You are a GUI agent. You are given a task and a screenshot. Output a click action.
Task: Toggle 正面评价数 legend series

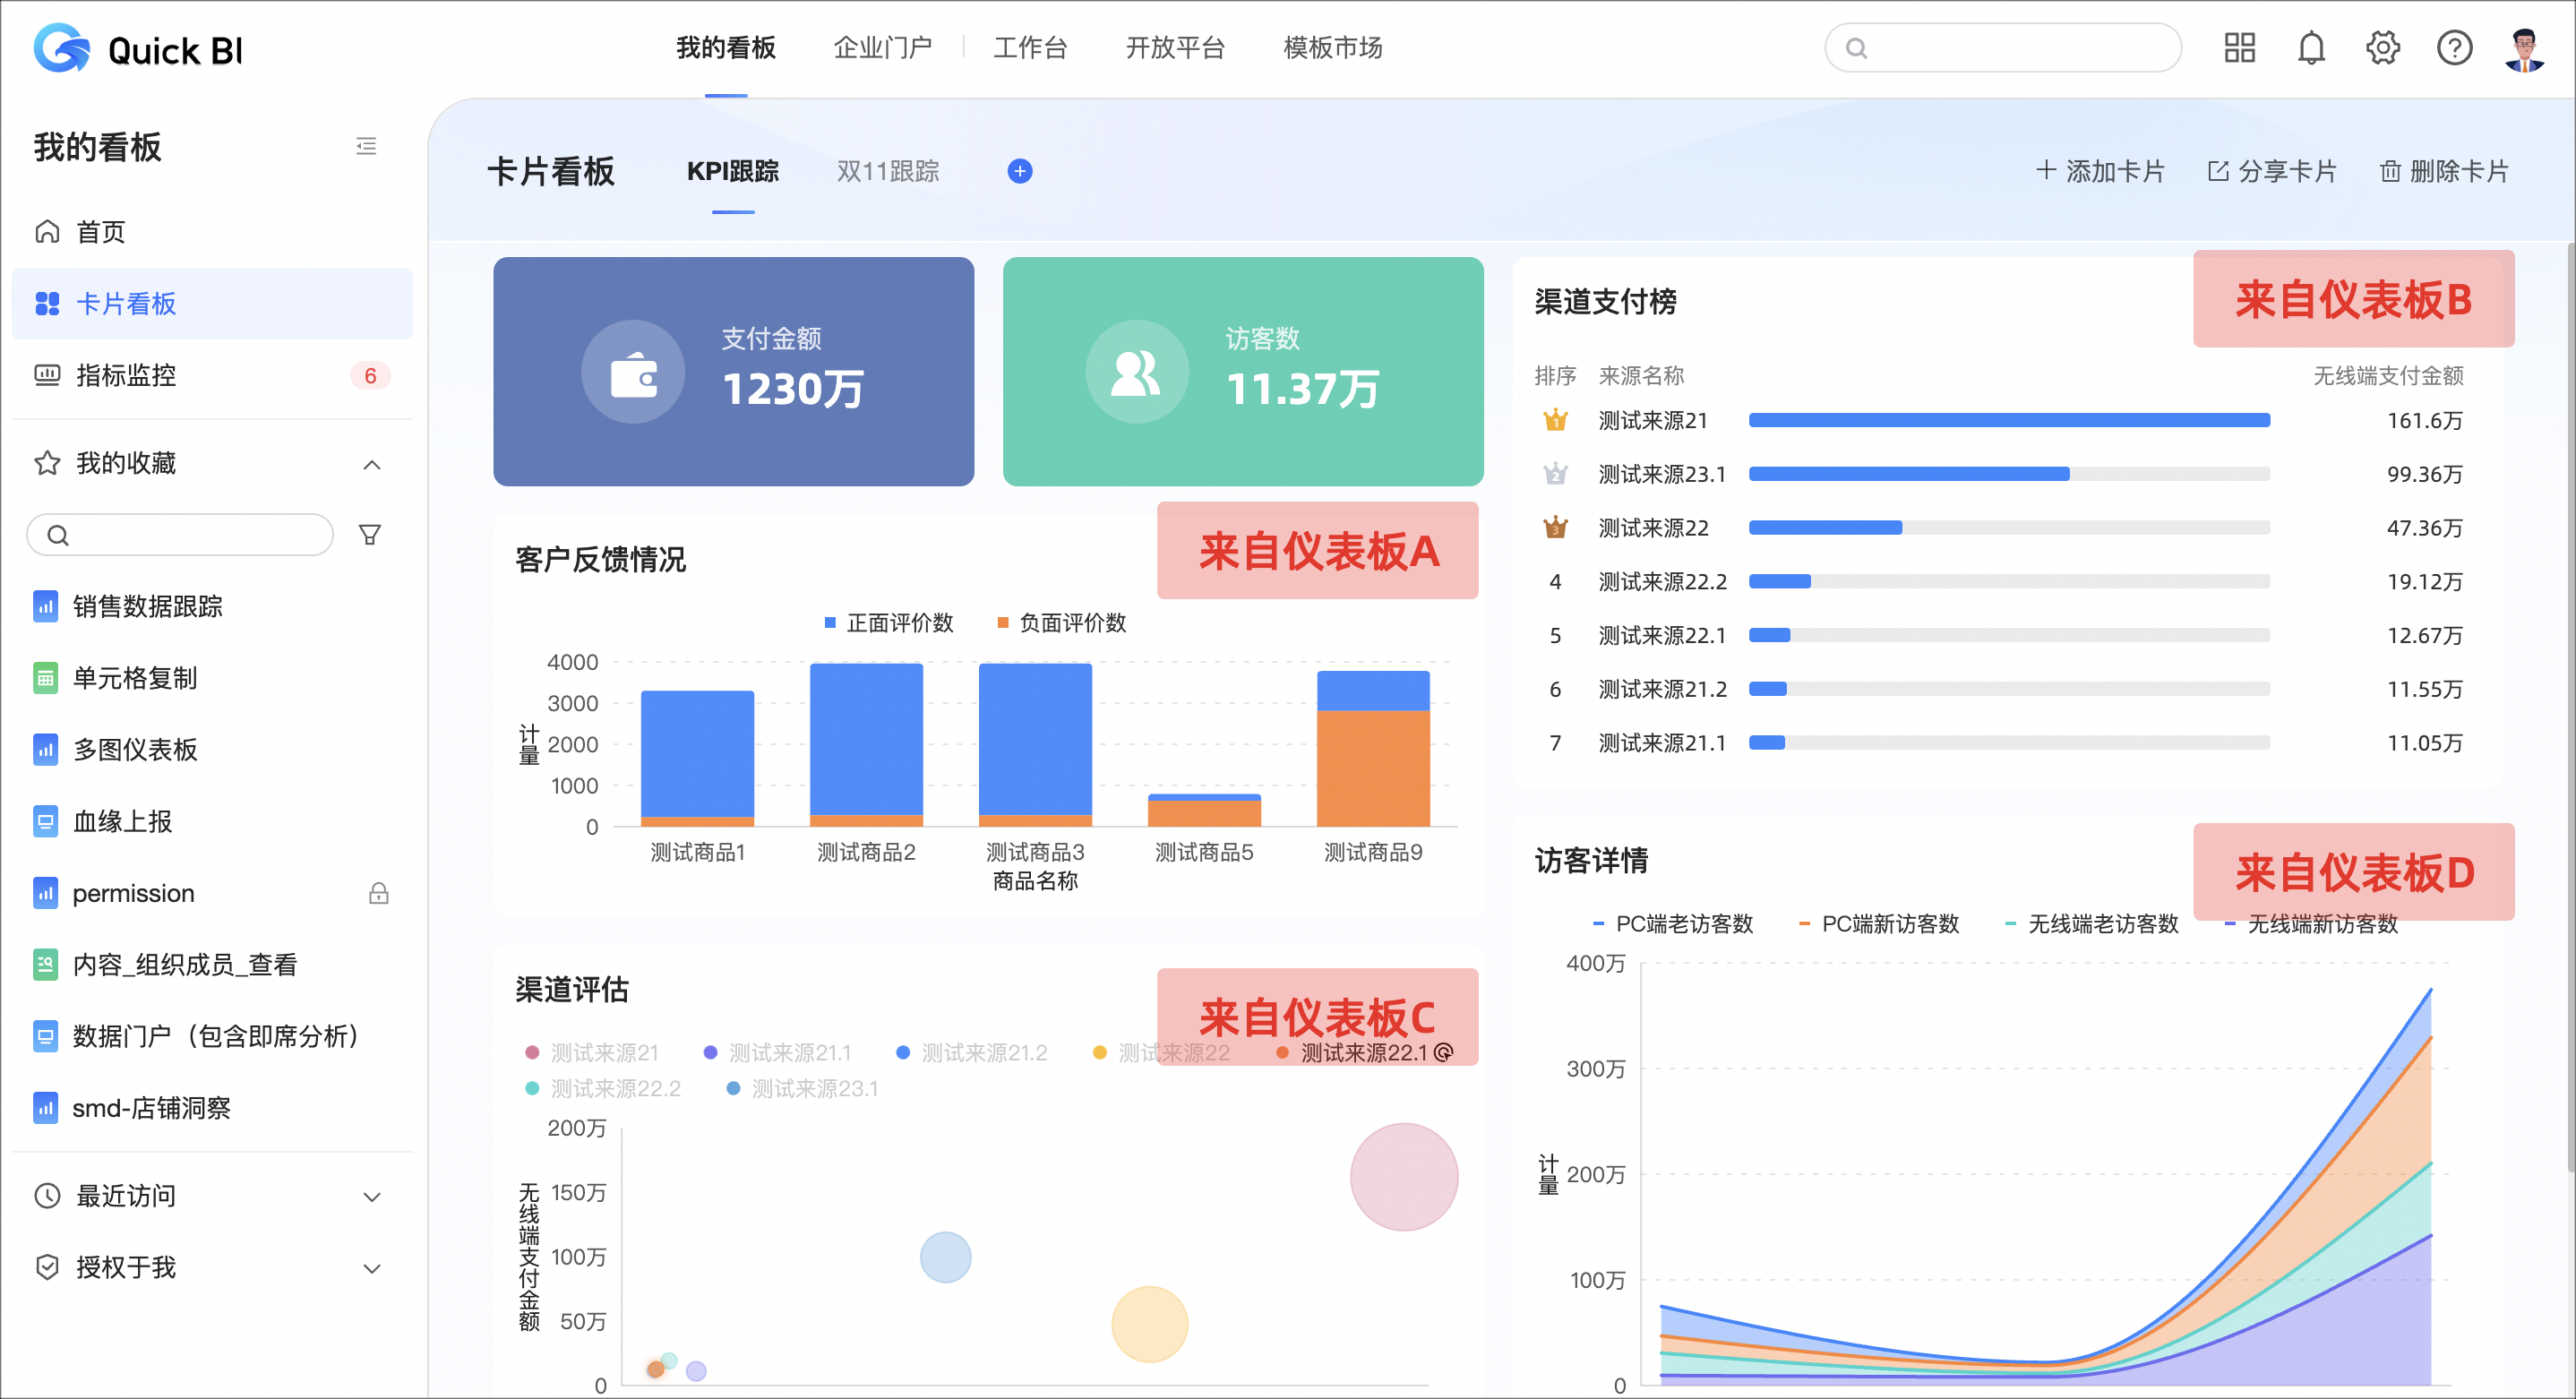tap(888, 623)
